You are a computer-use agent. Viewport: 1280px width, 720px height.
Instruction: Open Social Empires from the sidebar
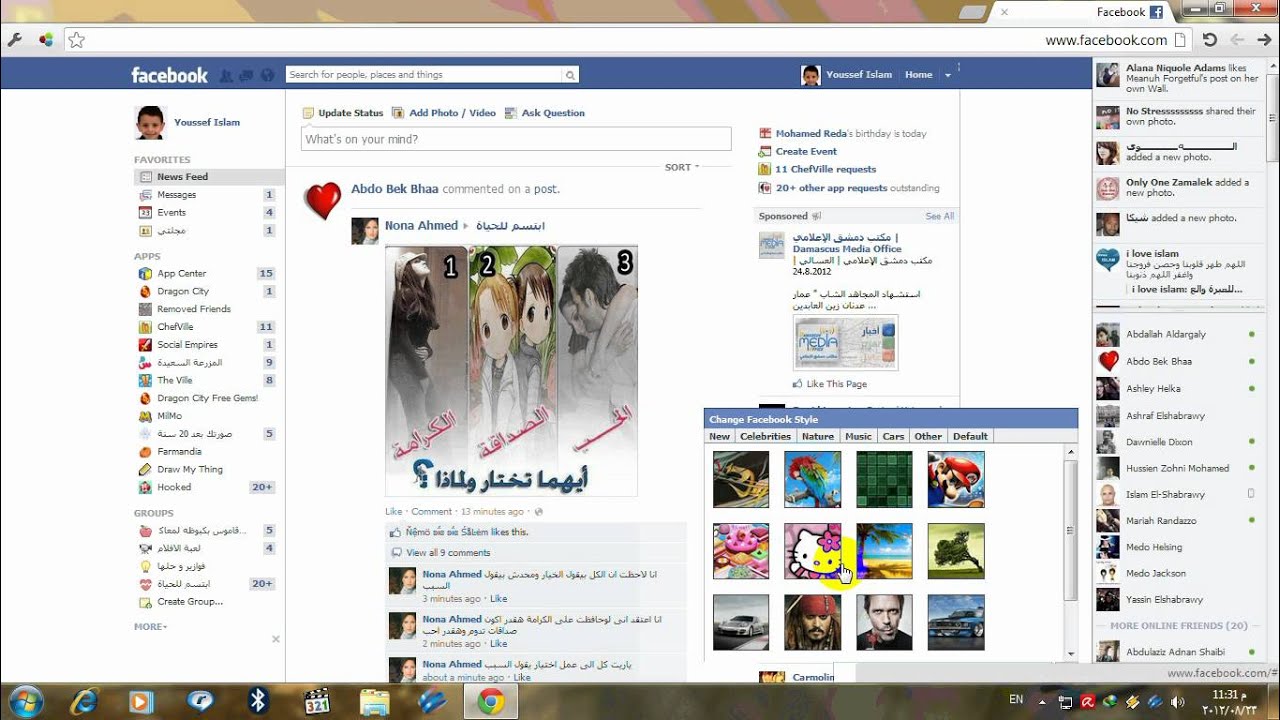187,345
